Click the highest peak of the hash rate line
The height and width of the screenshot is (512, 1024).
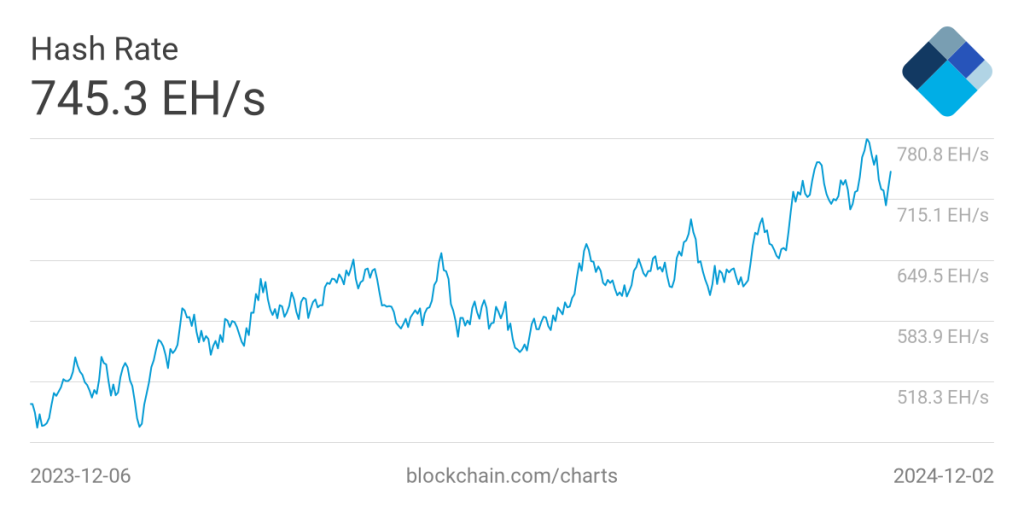tap(867, 140)
